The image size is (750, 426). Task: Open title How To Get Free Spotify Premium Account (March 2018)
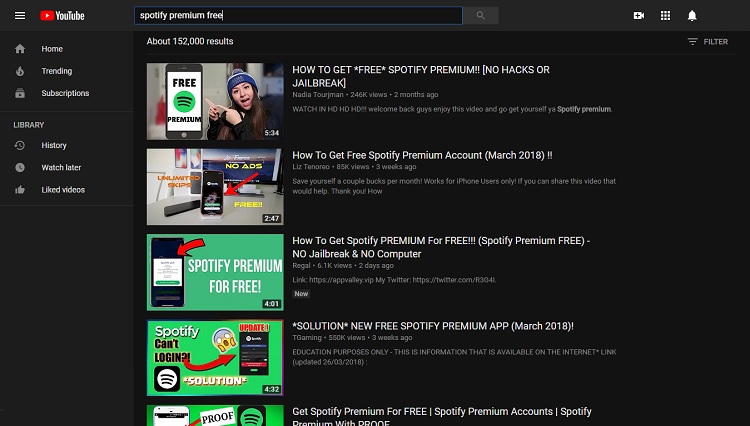[x=422, y=155]
